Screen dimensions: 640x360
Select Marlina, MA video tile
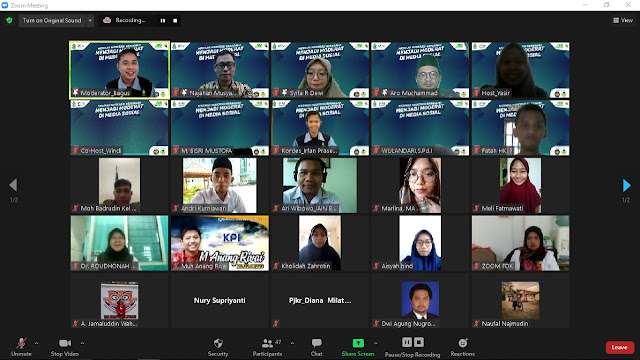[420, 185]
